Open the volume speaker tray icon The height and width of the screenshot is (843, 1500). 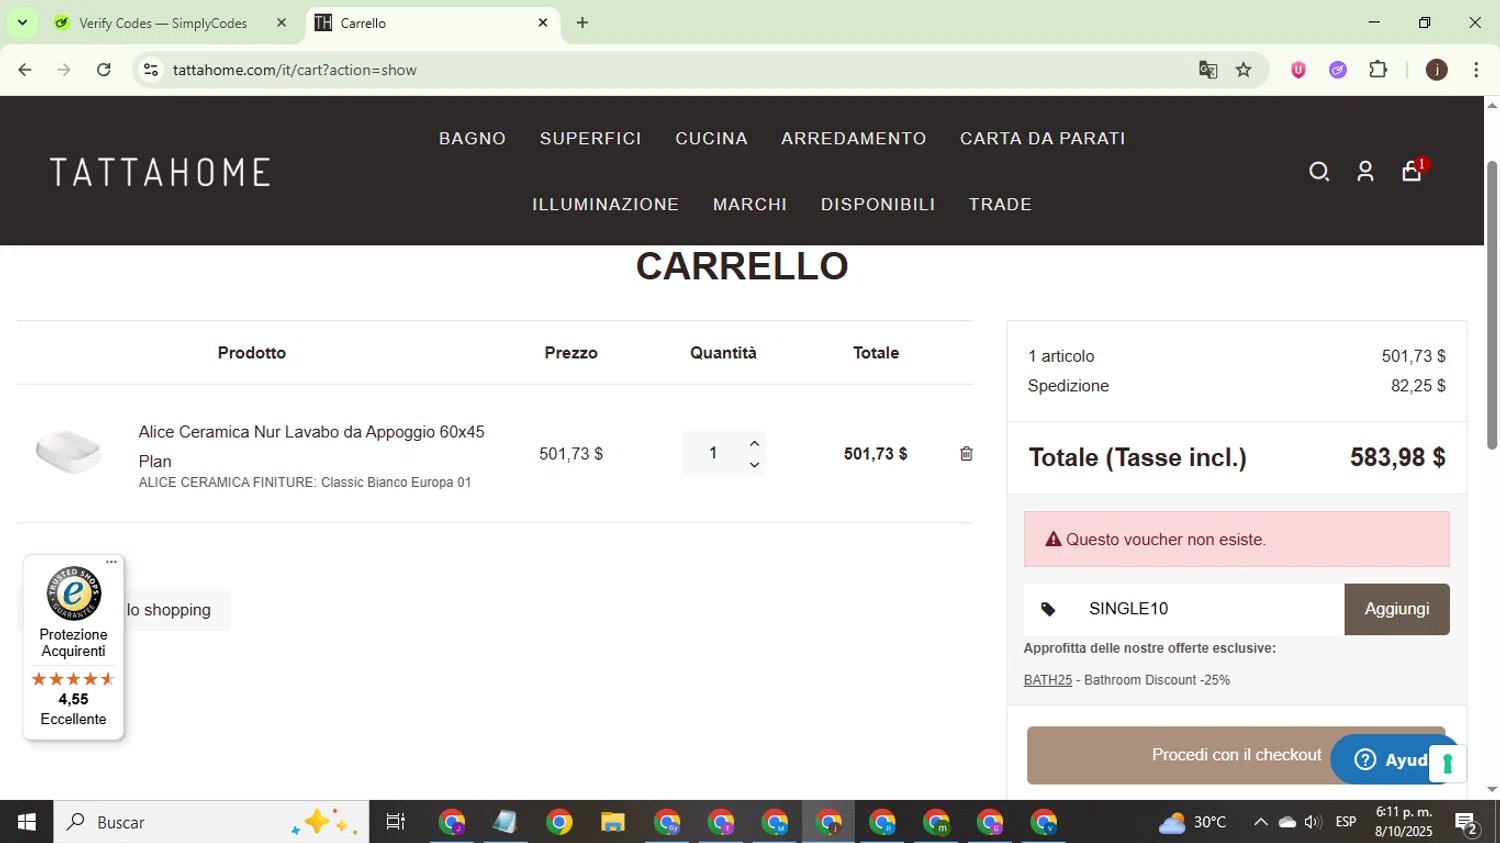point(1312,822)
